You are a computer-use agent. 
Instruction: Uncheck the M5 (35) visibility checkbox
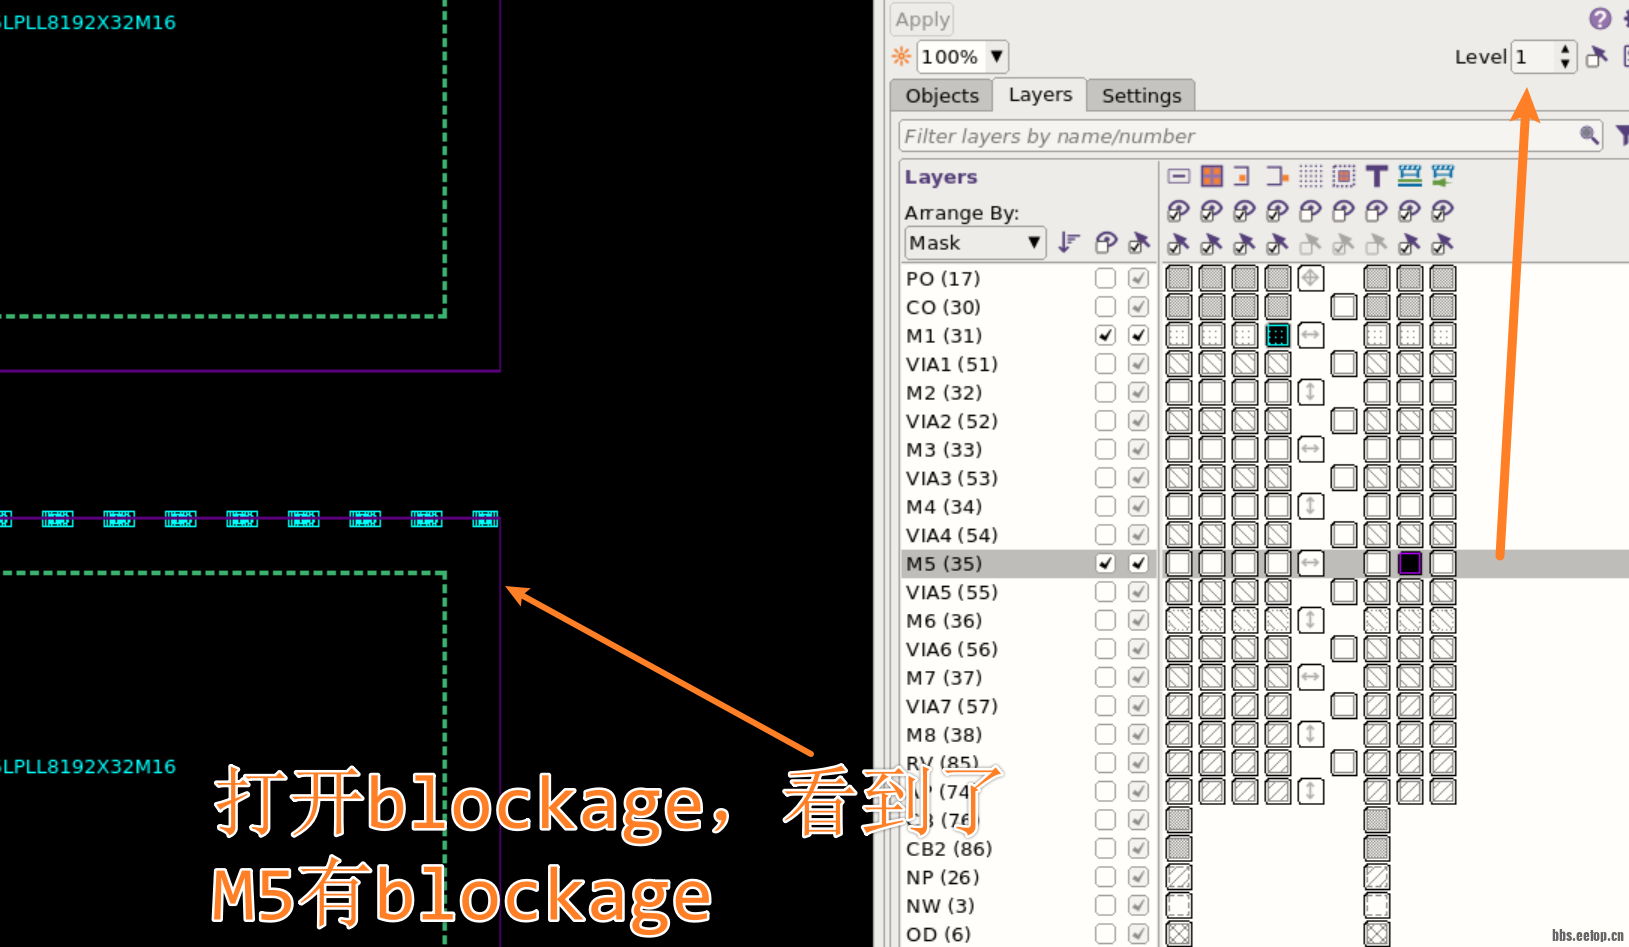click(1105, 563)
